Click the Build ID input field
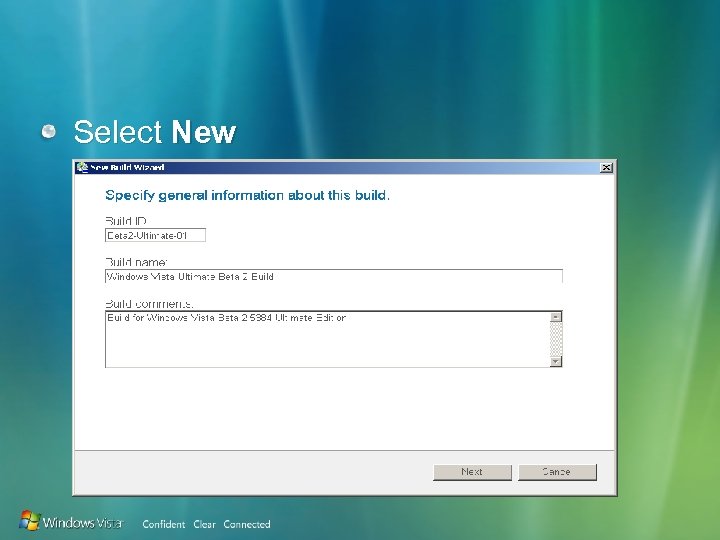Screen dimensions: 720x540 coord(155,235)
